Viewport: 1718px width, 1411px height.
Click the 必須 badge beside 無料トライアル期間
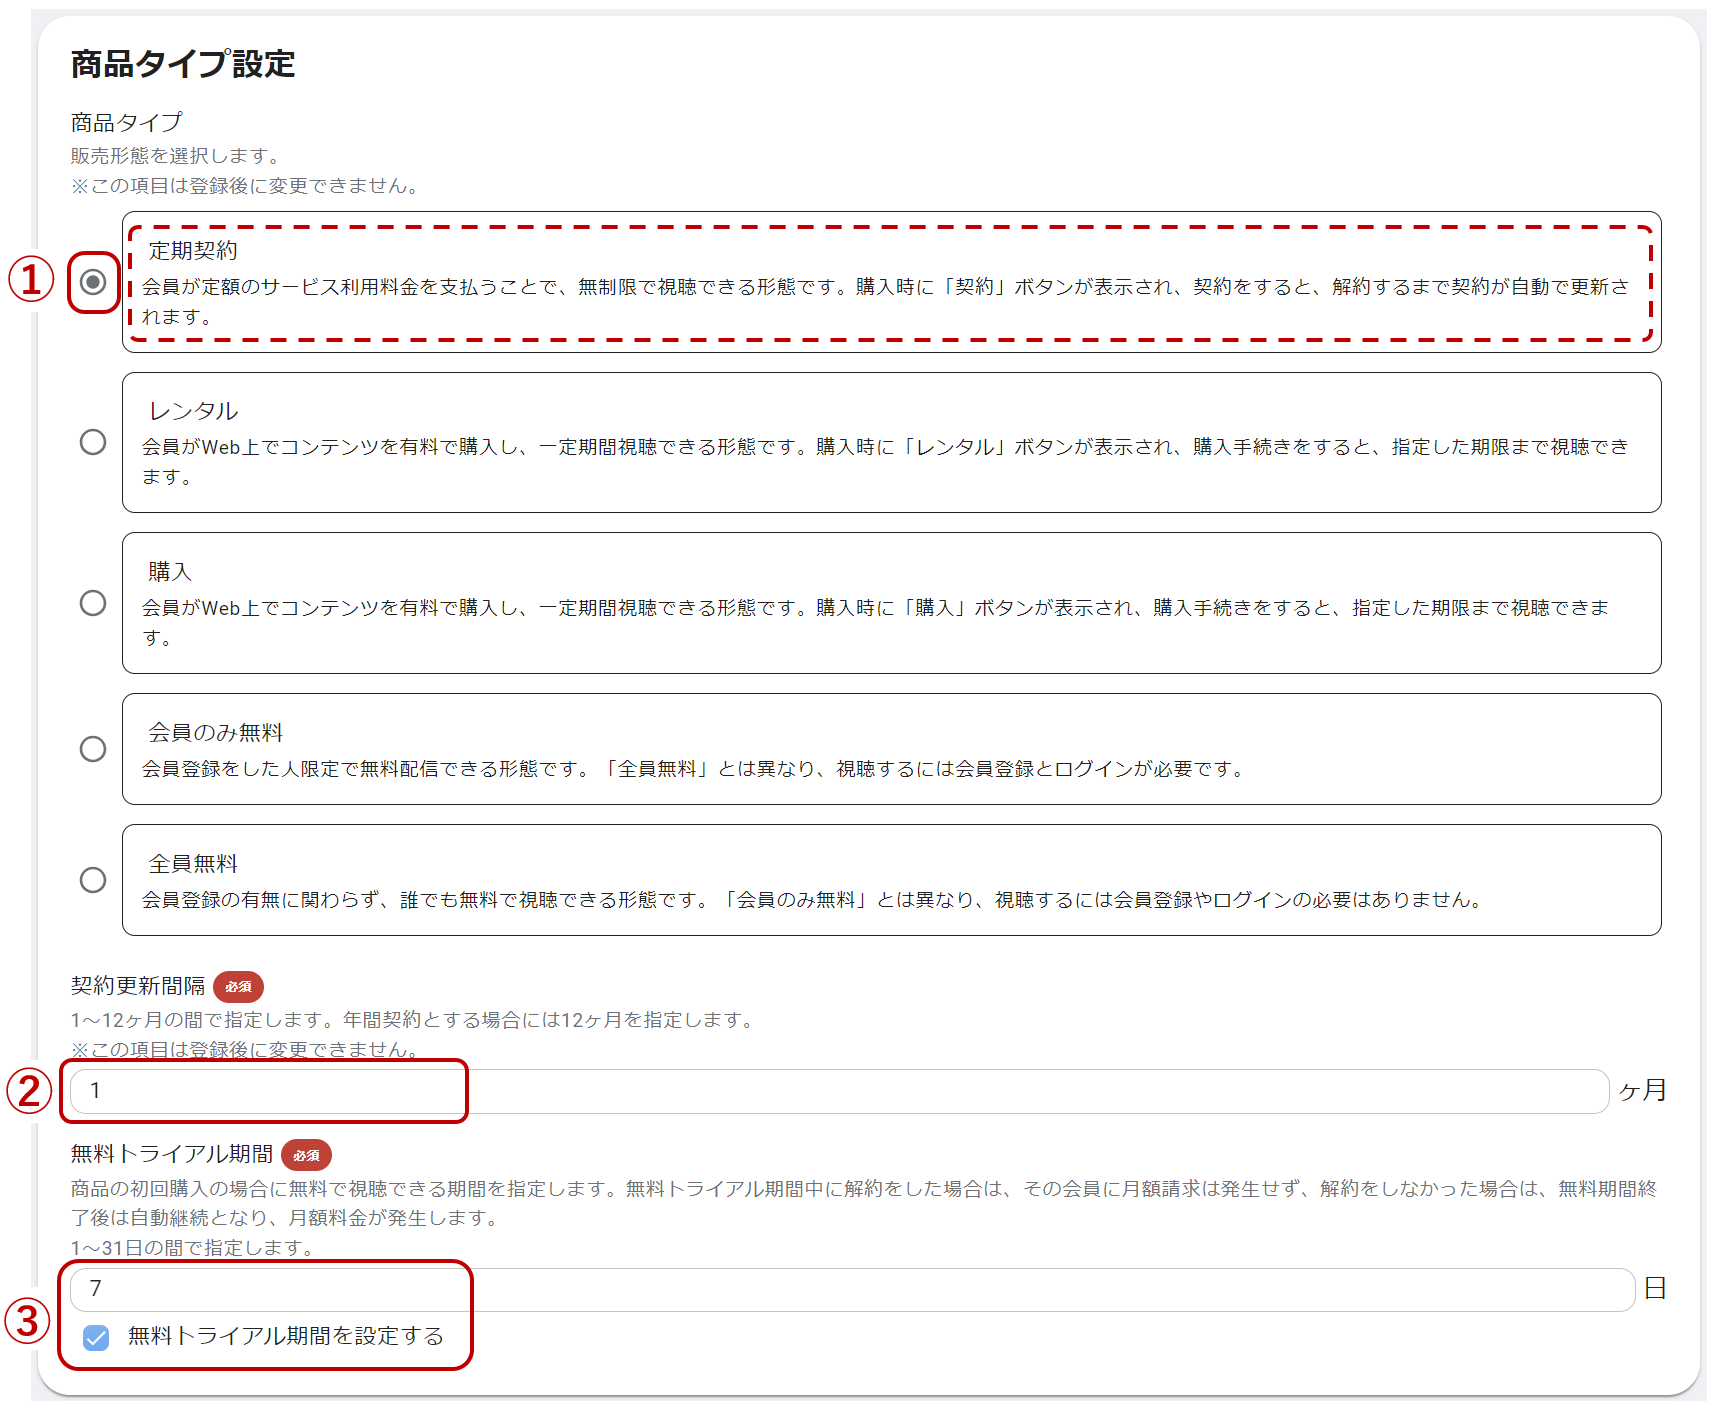click(x=306, y=1155)
